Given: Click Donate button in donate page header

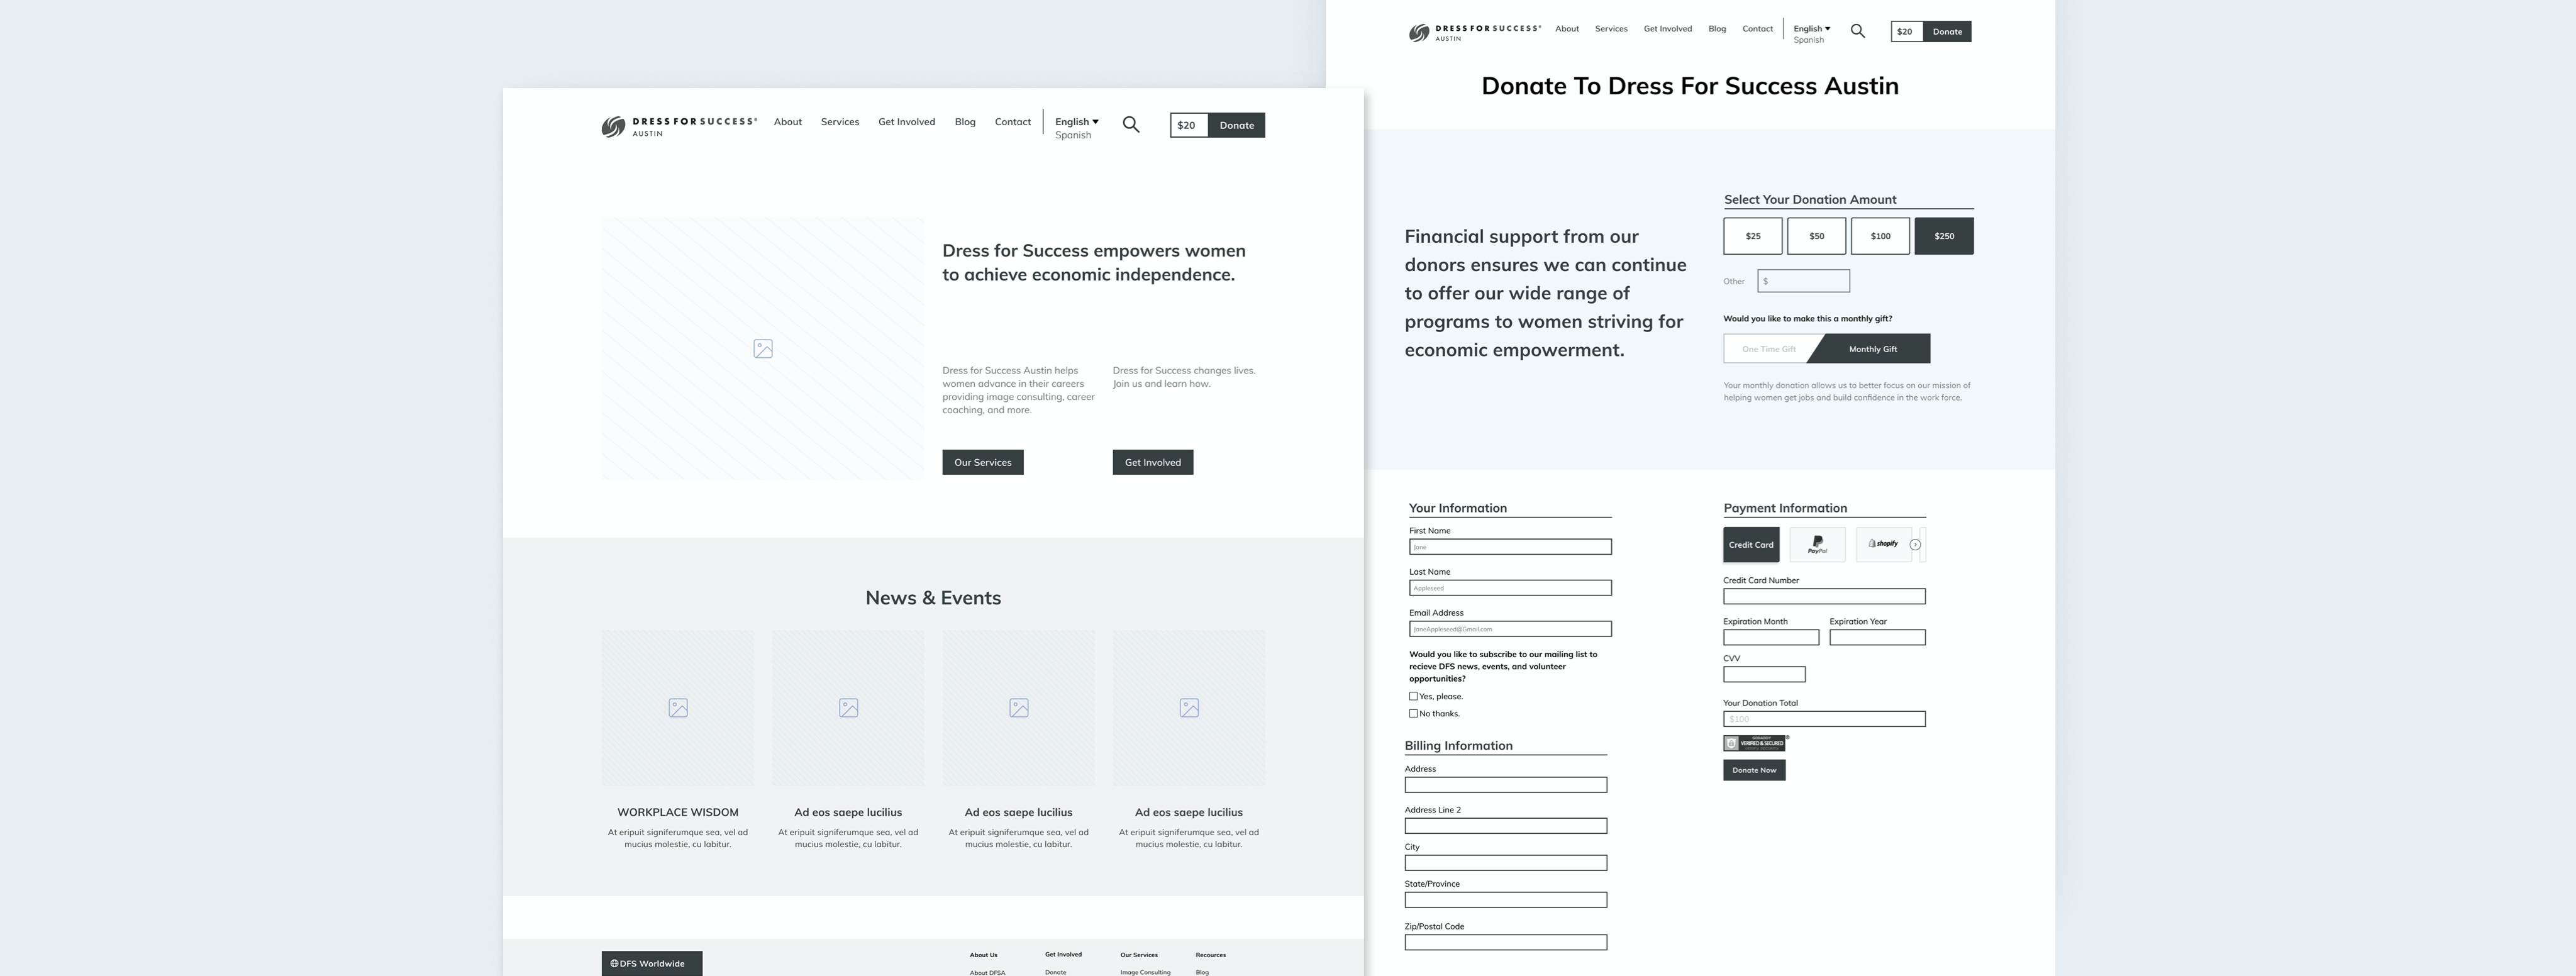Looking at the screenshot, I should [x=1948, y=32].
